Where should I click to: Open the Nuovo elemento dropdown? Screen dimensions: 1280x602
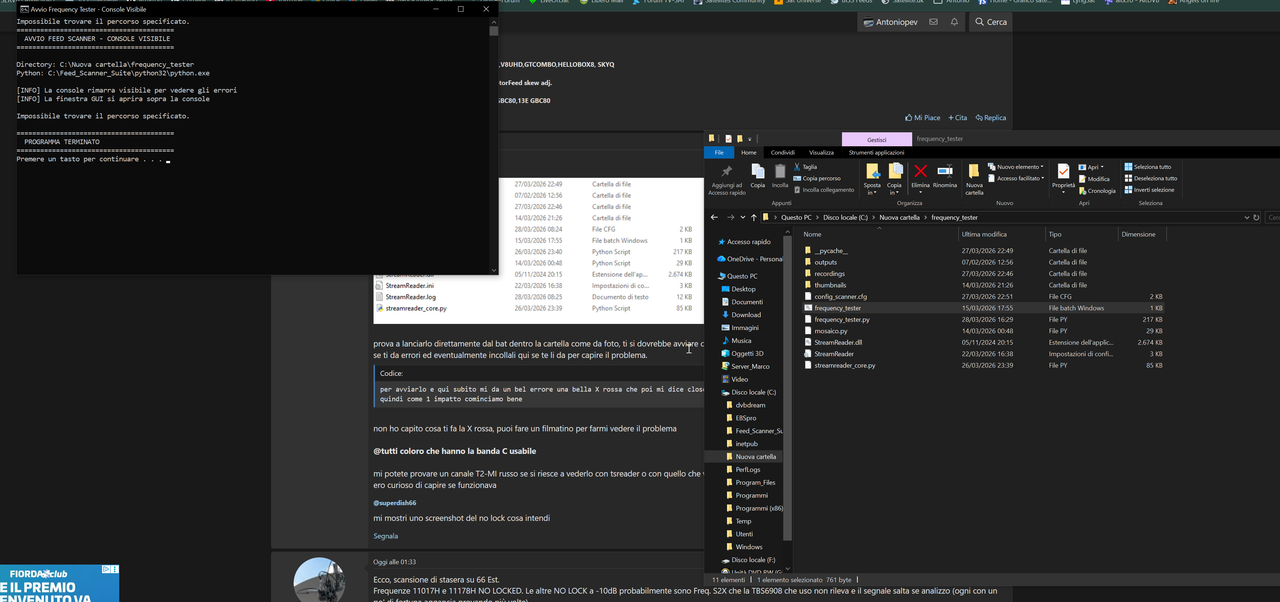(x=1016, y=167)
